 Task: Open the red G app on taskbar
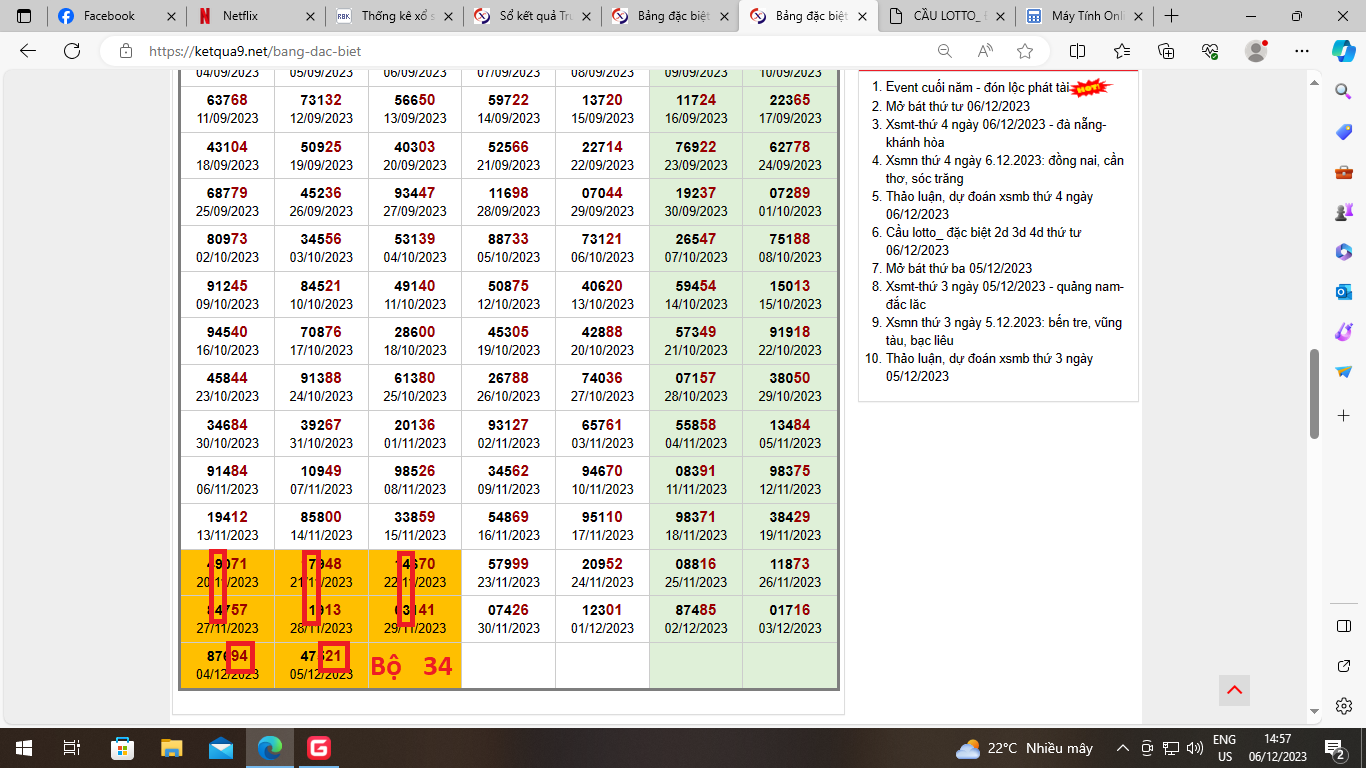(x=319, y=748)
